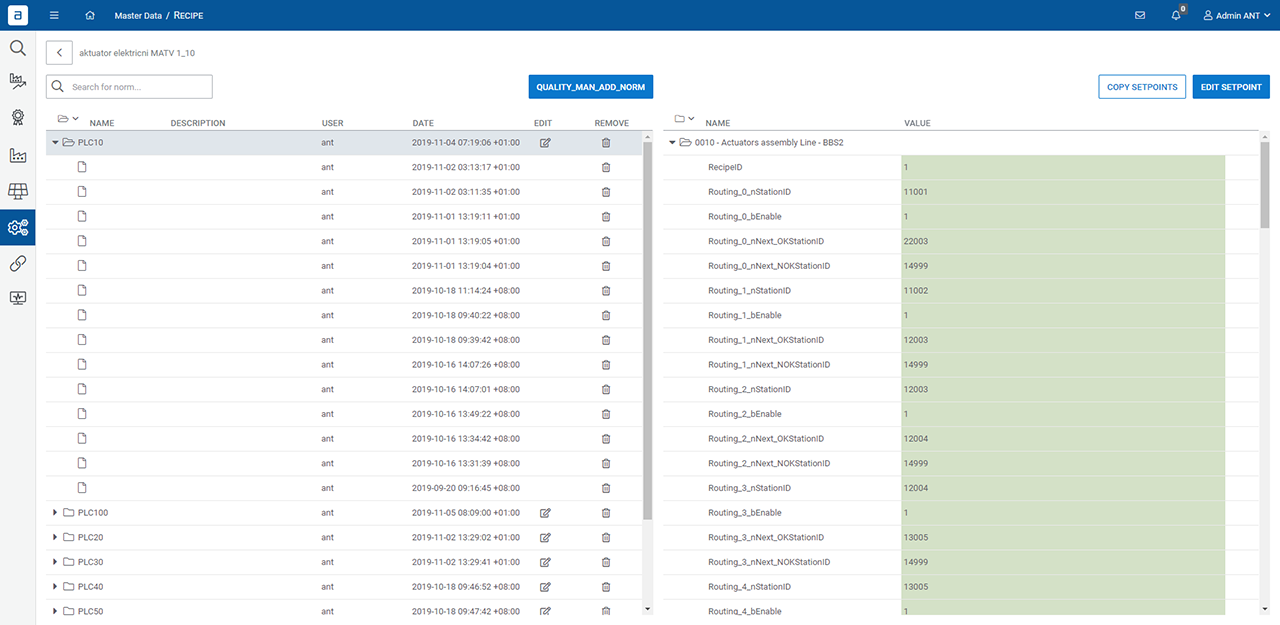Screen dimensions: 1280x625
Task: Click the QUALITY_MAN_ADD_NORM button
Action: (590, 87)
